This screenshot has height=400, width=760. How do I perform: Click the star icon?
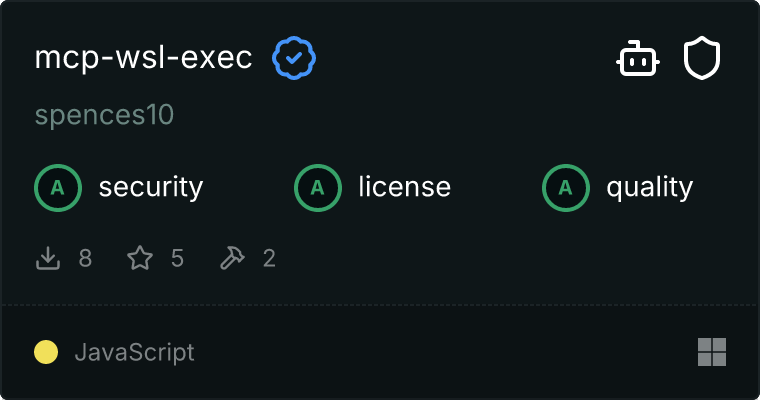coord(140,259)
